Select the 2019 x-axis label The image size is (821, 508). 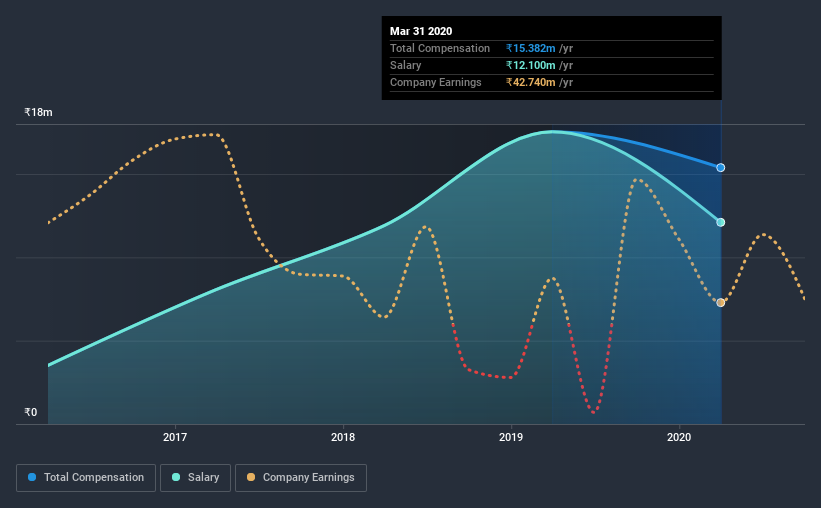click(511, 437)
